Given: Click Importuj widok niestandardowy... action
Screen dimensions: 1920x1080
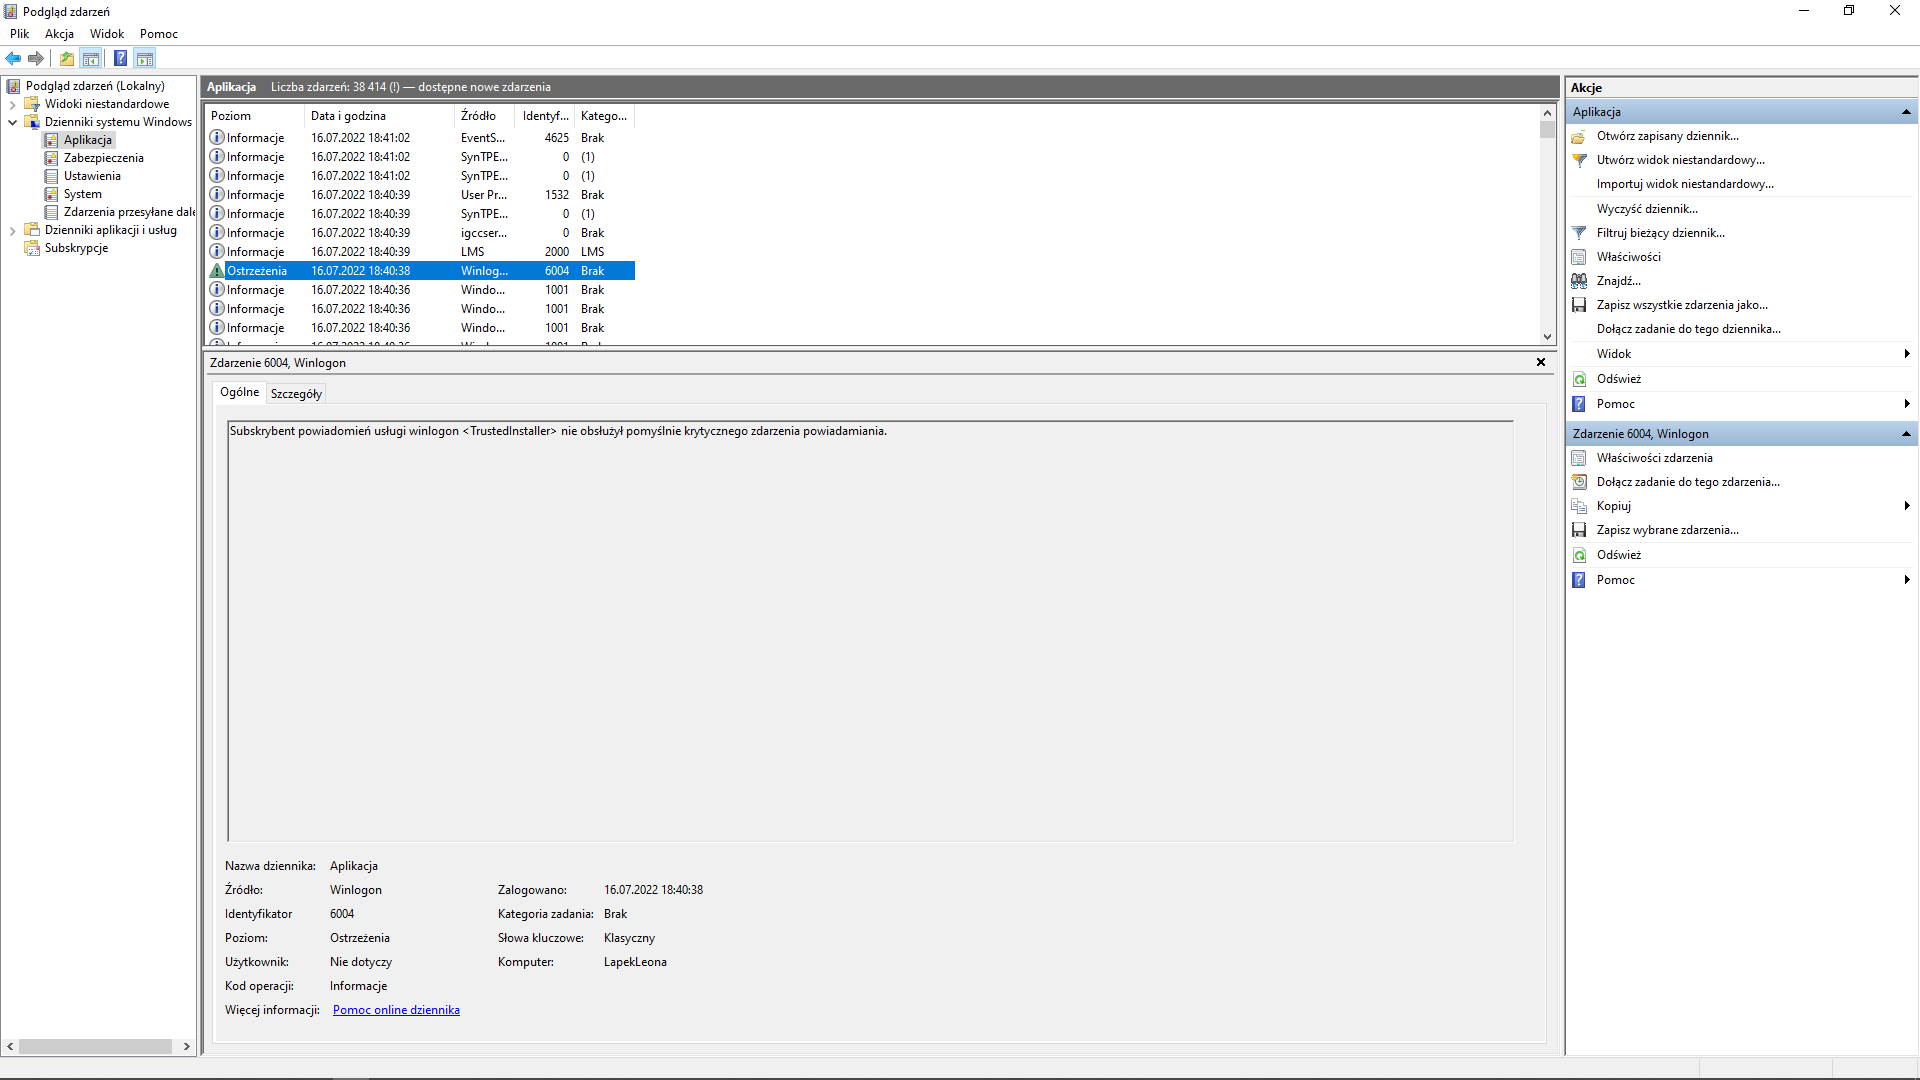Looking at the screenshot, I should pyautogui.click(x=1685, y=184).
